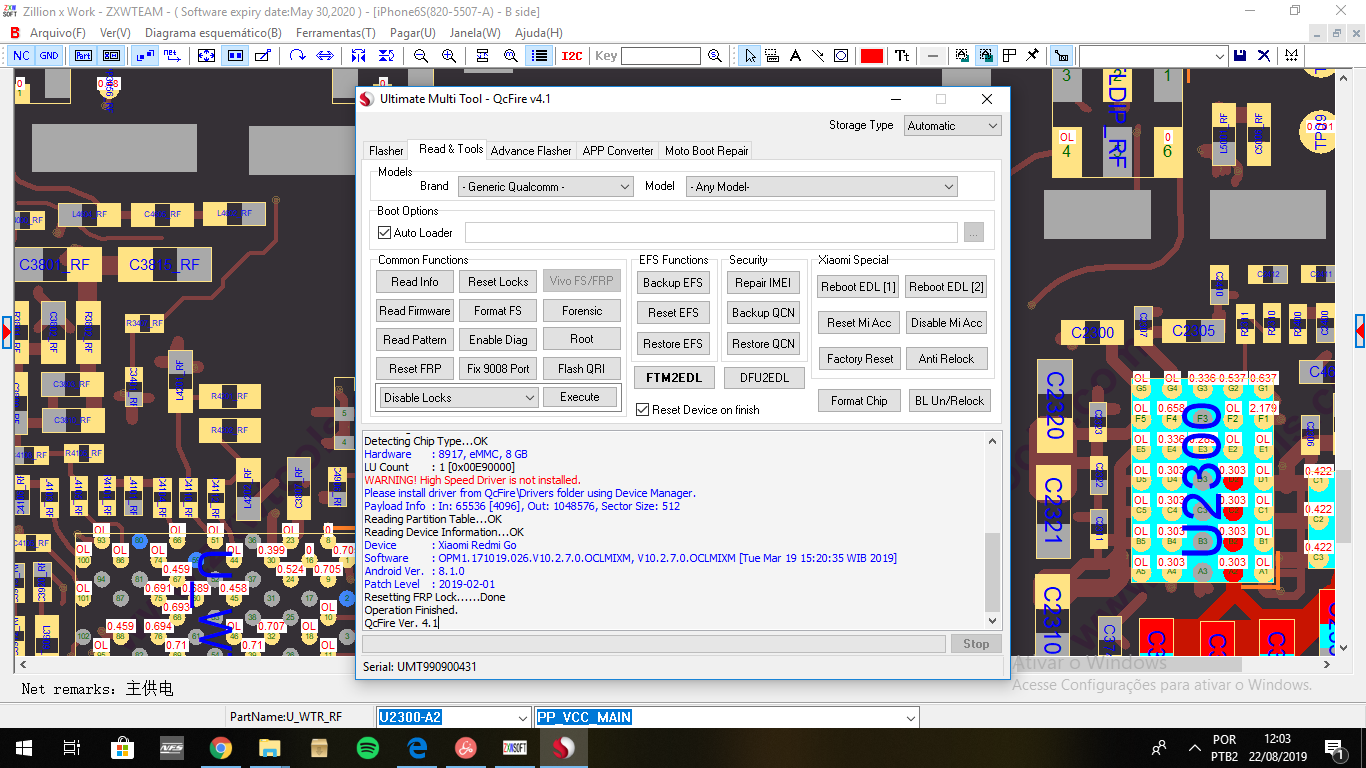The height and width of the screenshot is (768, 1366).
Task: Open the Model Any Model dropdown
Action: (x=822, y=187)
